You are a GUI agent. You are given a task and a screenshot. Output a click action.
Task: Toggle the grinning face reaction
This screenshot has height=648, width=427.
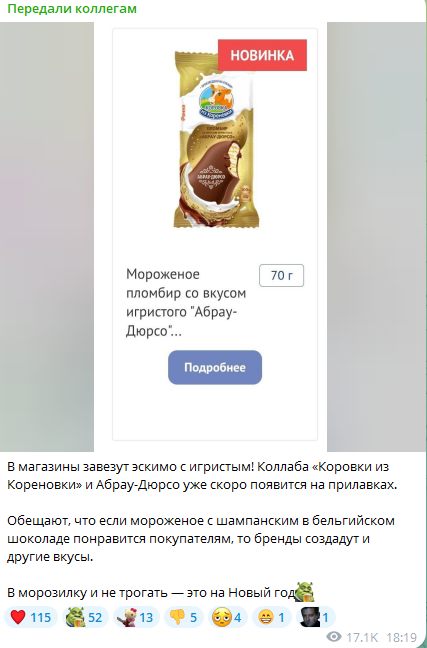click(272, 617)
